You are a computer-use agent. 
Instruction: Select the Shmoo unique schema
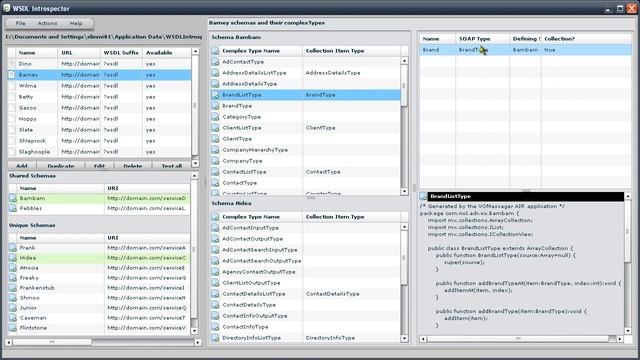point(99,298)
